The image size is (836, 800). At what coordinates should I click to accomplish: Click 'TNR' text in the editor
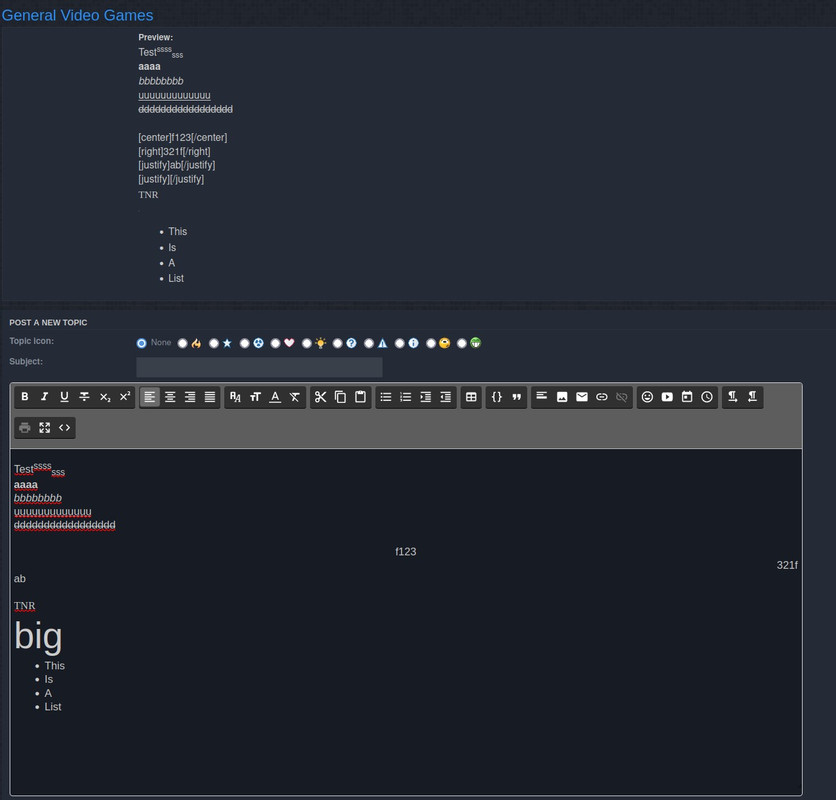(x=25, y=606)
